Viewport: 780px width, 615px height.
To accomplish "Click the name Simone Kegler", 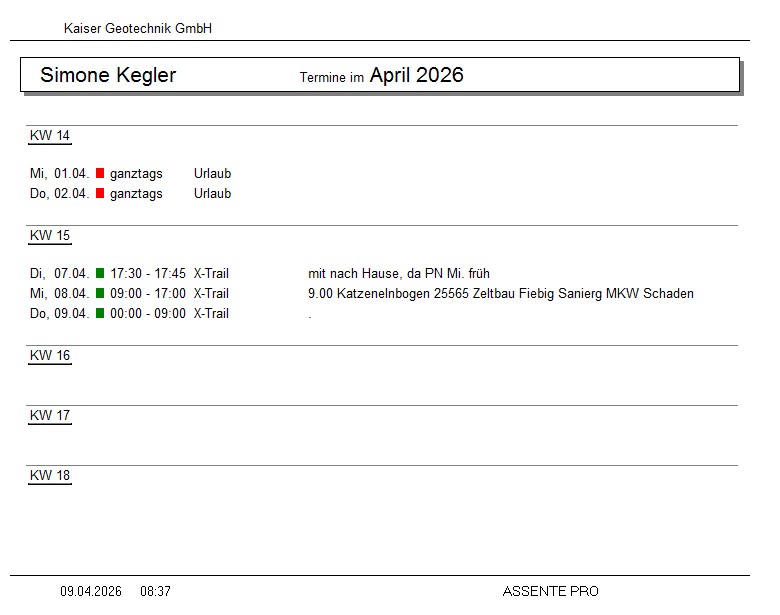I will [108, 76].
